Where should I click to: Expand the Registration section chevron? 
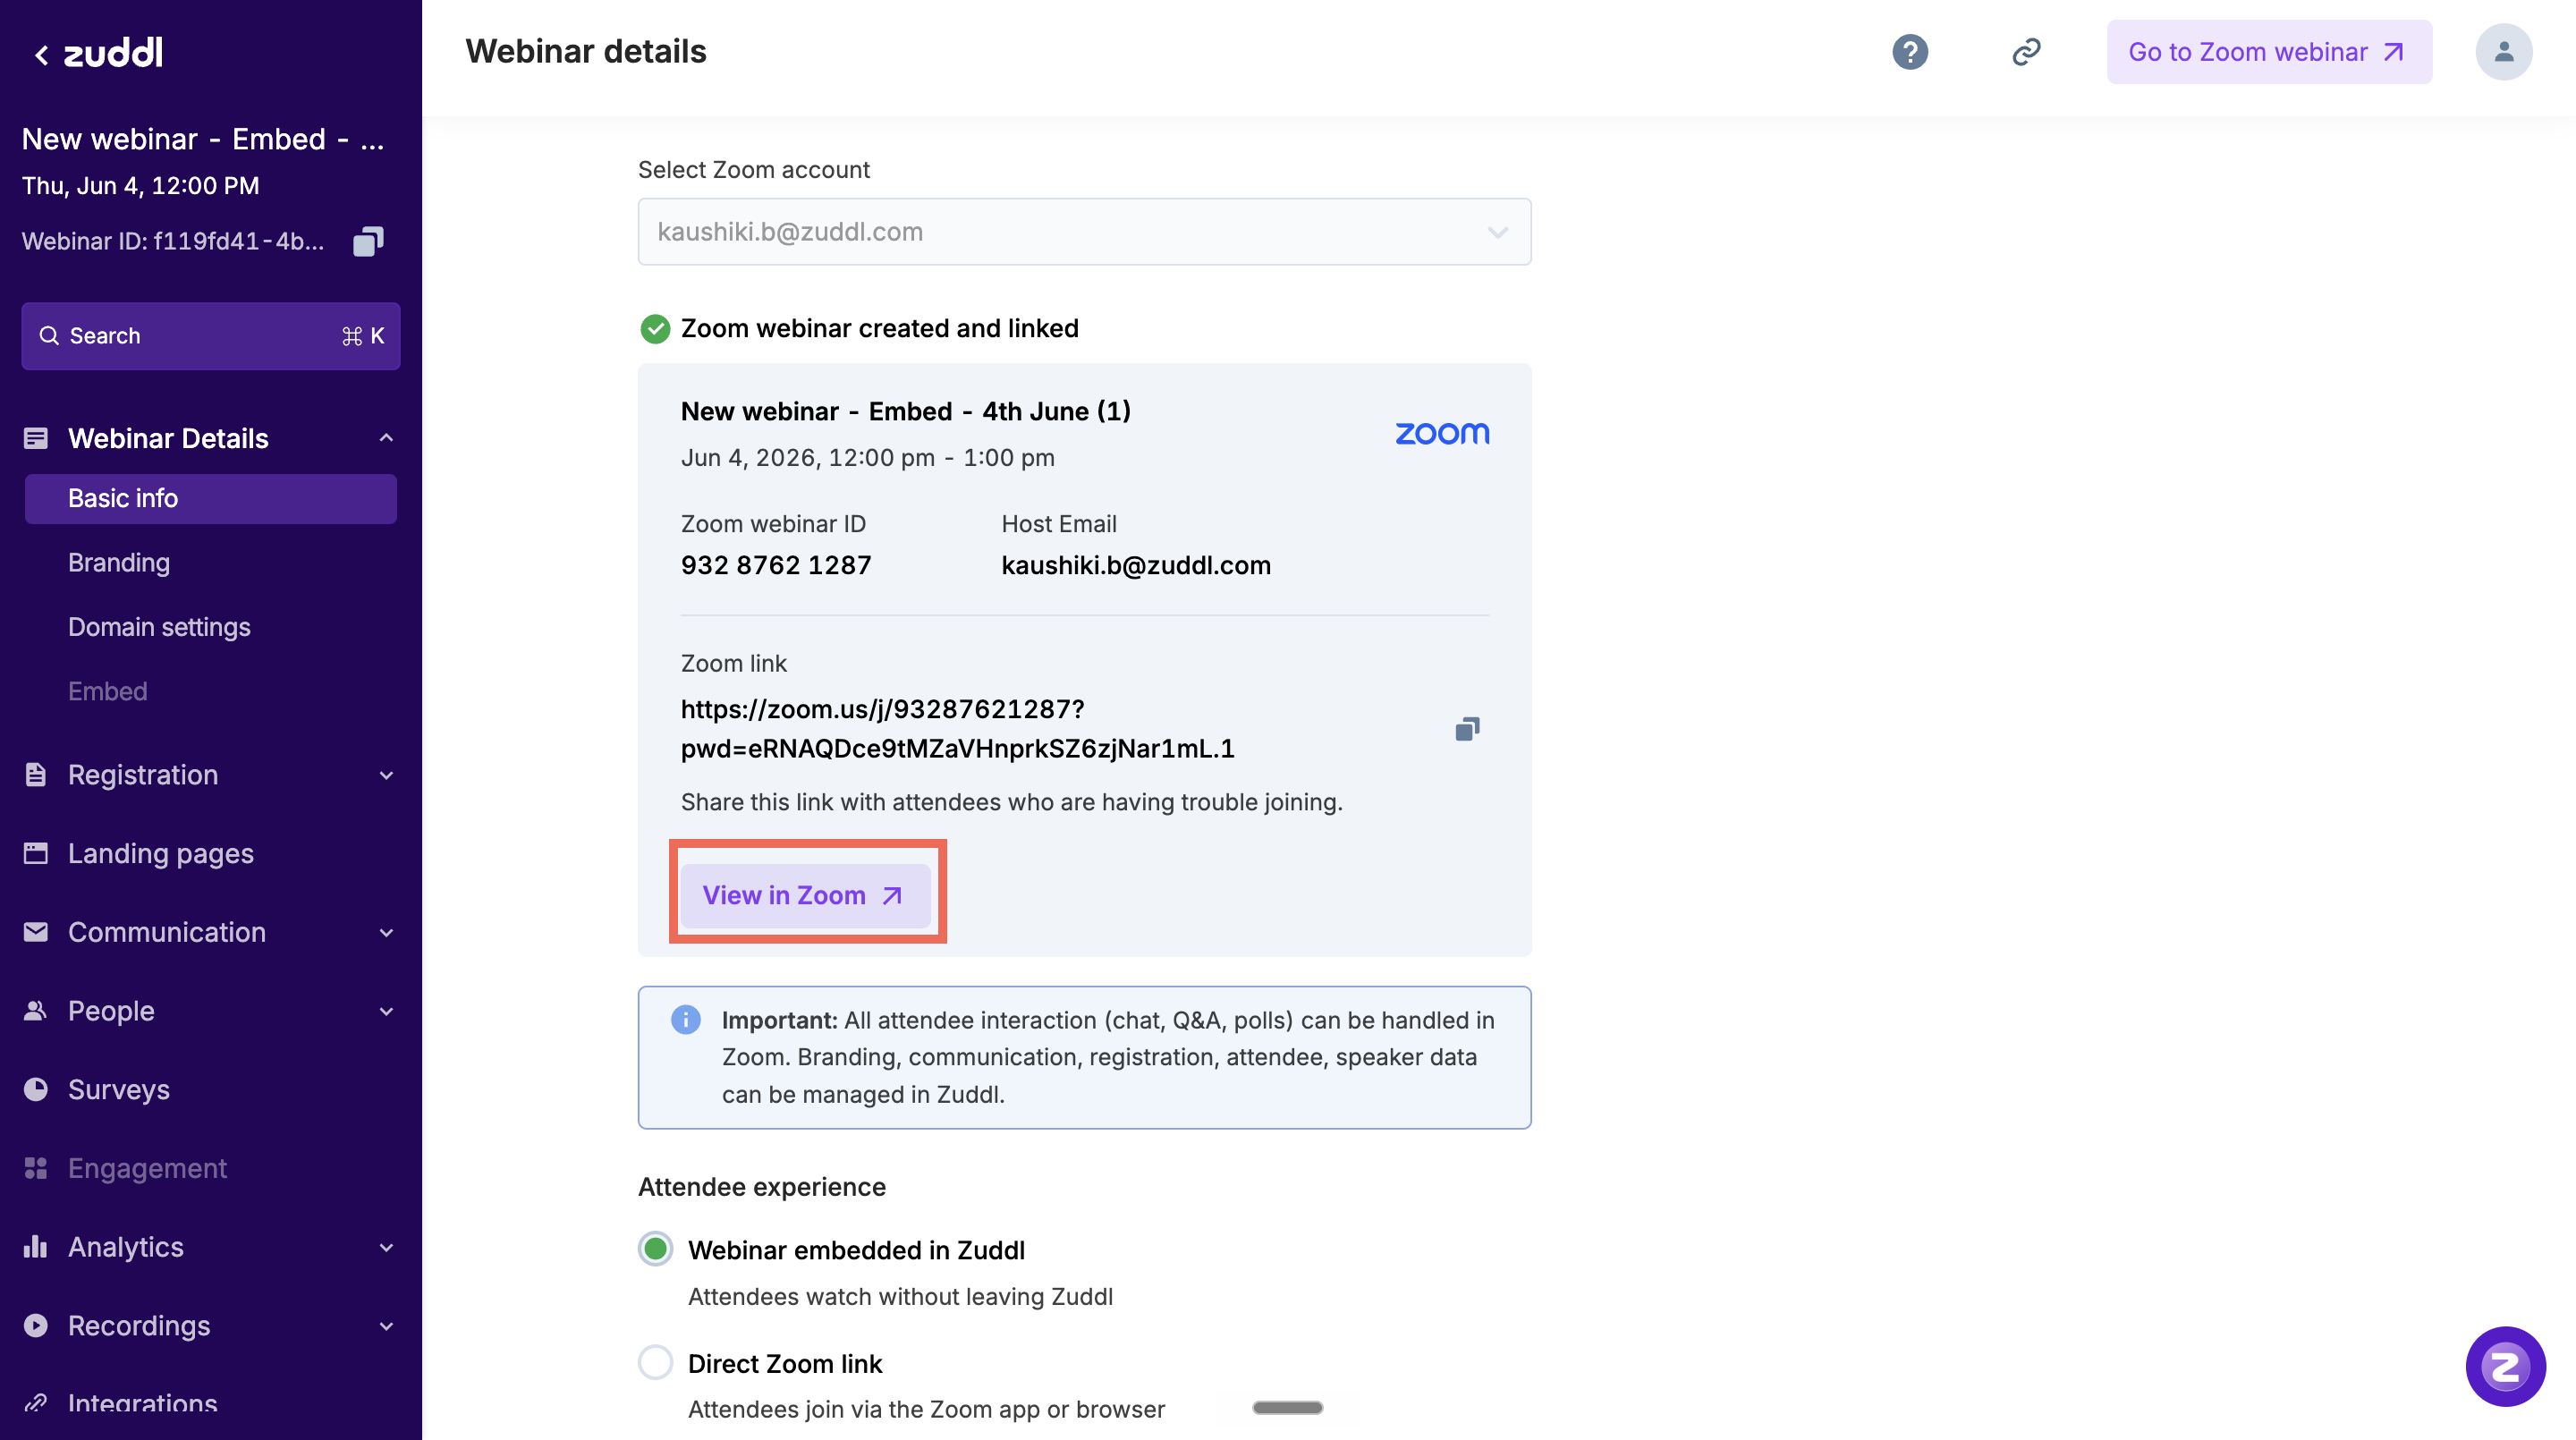click(x=386, y=775)
